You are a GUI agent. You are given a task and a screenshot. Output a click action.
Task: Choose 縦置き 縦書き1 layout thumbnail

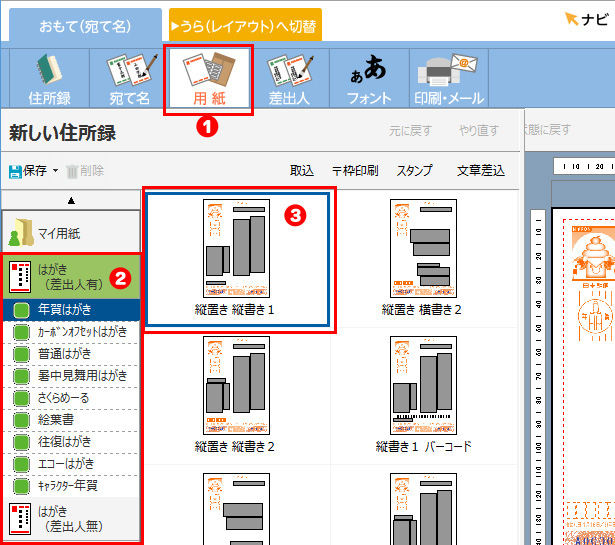(x=238, y=259)
